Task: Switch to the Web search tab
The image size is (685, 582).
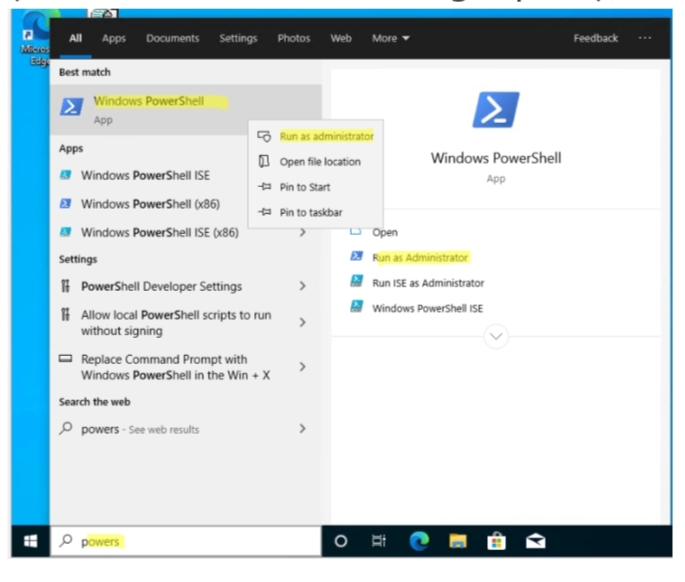Action: click(x=341, y=38)
